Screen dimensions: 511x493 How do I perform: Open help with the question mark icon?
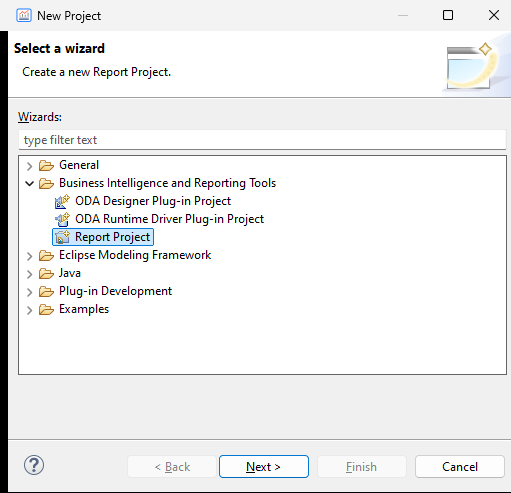(34, 465)
